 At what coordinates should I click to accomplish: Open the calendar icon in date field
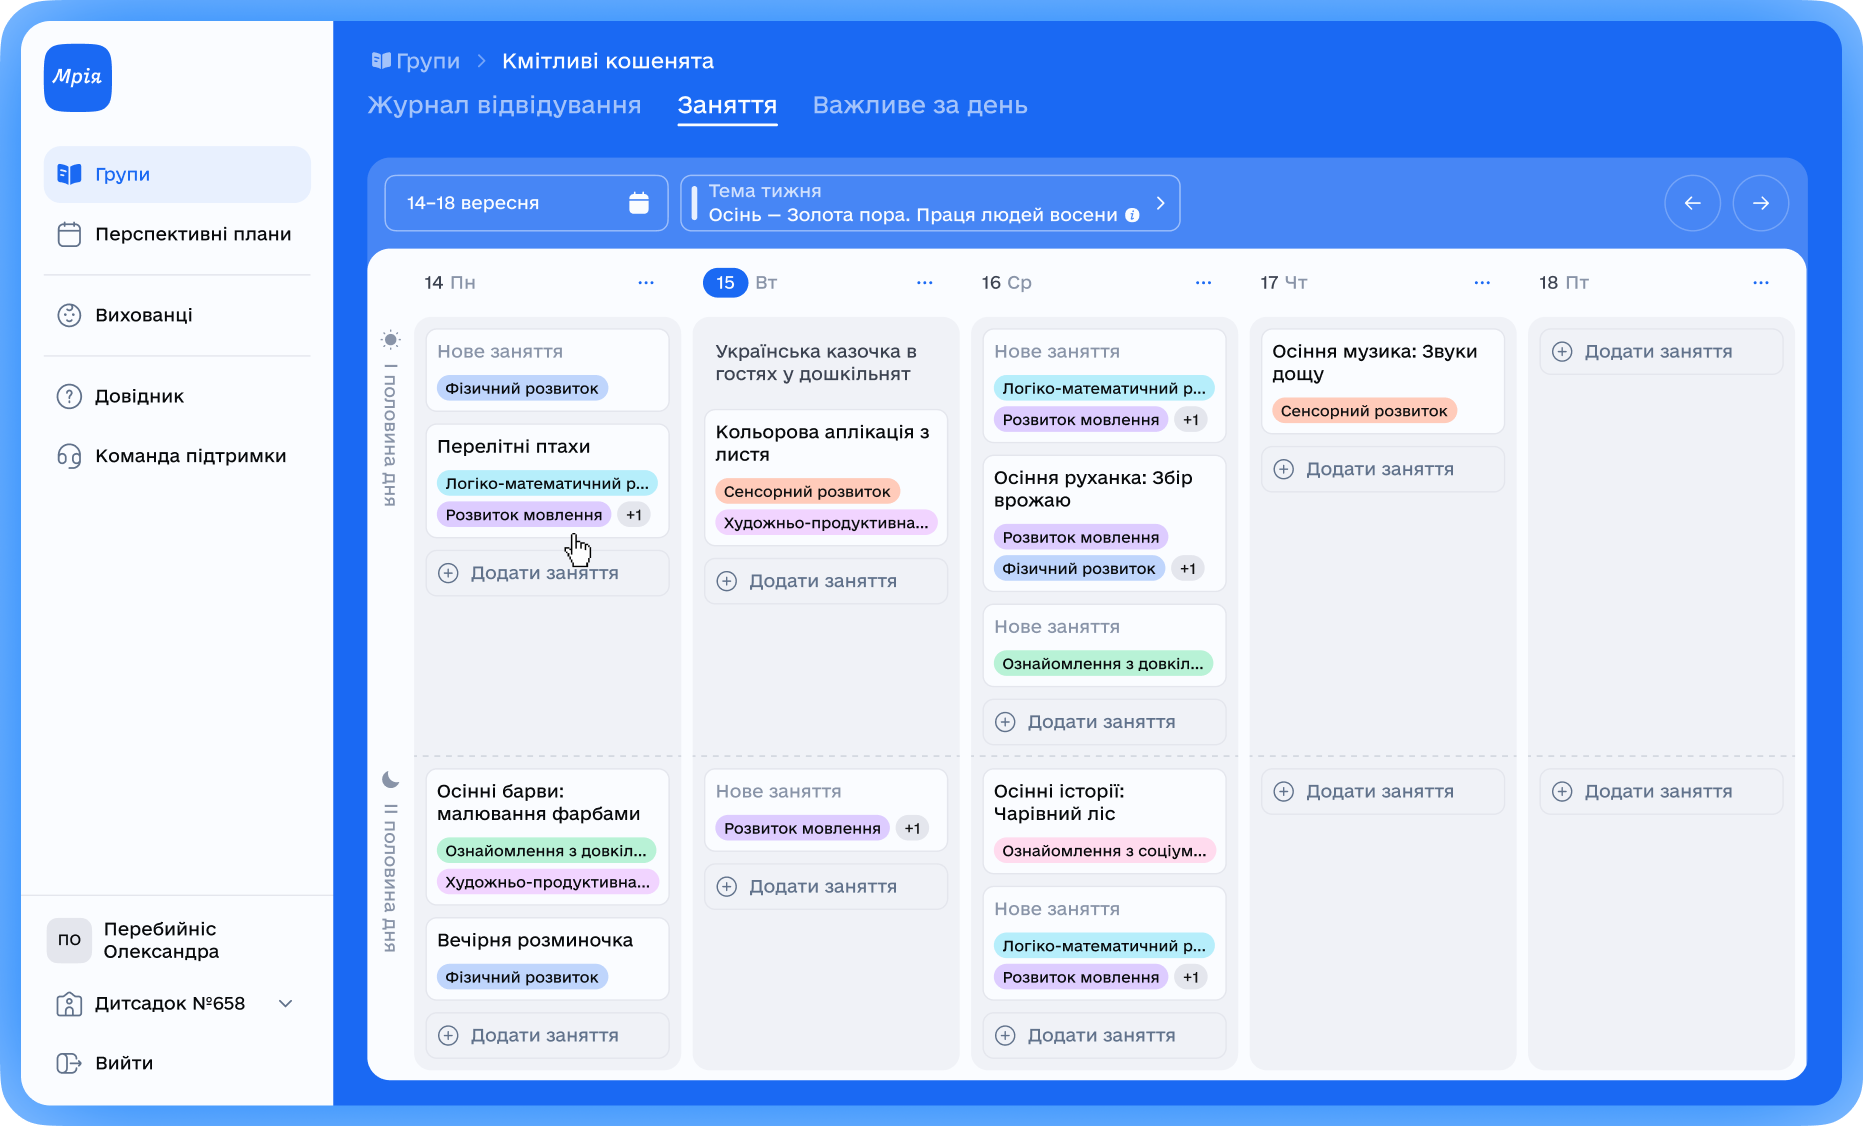click(x=638, y=203)
